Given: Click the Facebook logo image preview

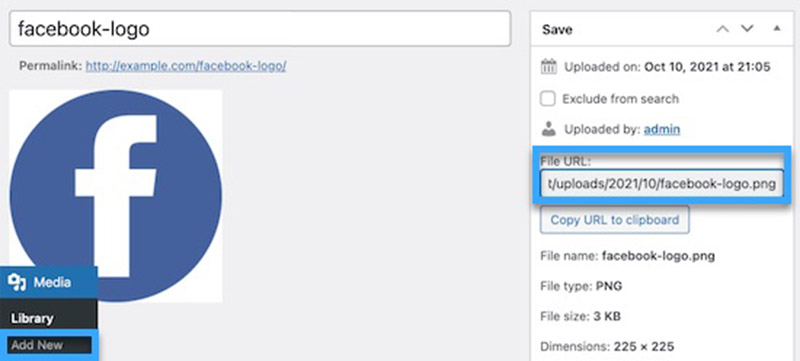Looking at the screenshot, I should click(x=116, y=196).
